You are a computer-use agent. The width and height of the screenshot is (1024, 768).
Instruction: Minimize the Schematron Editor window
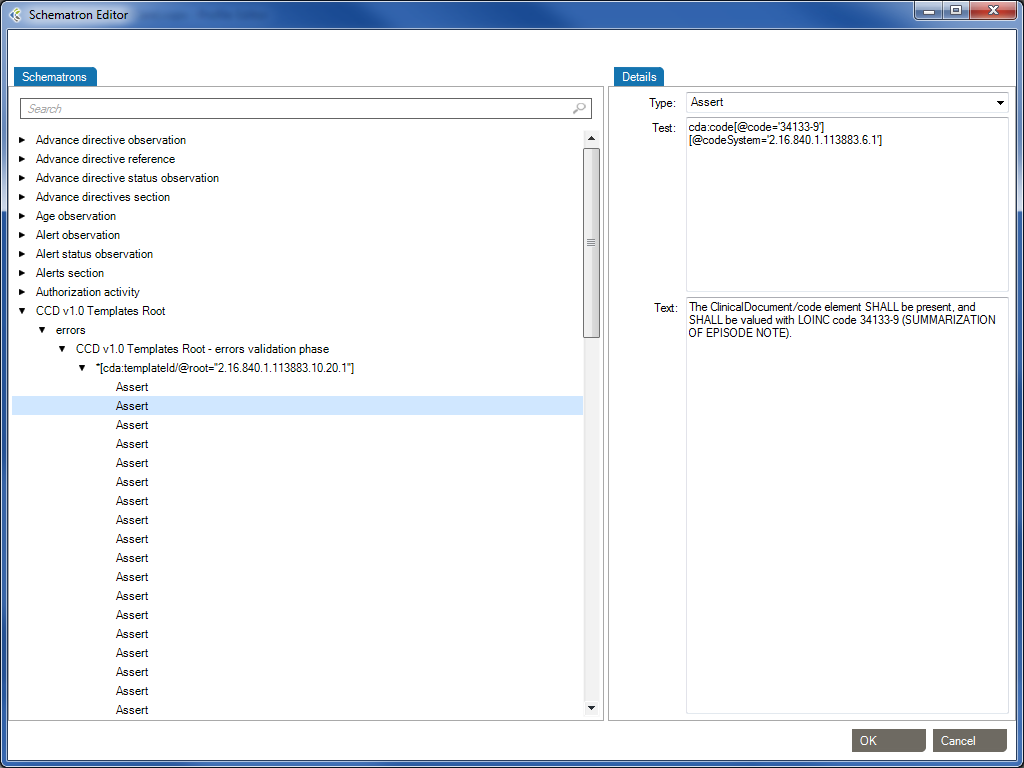click(x=929, y=10)
